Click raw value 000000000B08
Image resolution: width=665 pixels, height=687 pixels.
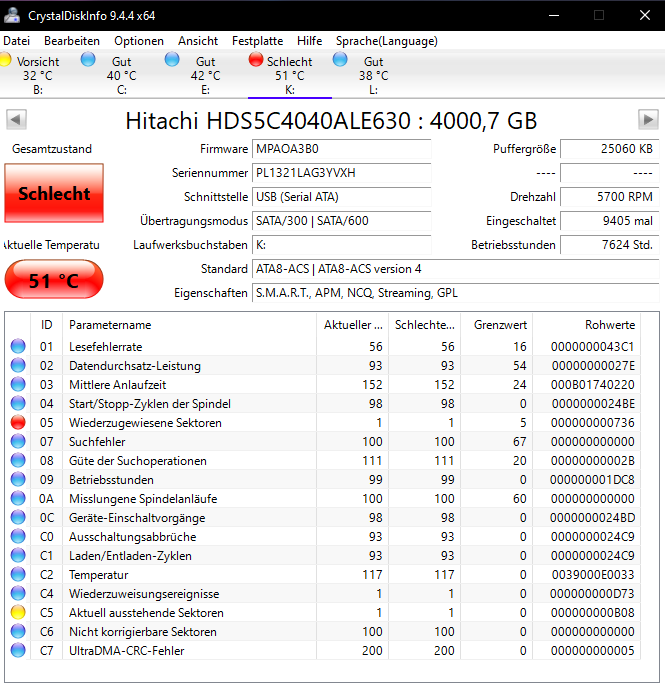click(592, 613)
